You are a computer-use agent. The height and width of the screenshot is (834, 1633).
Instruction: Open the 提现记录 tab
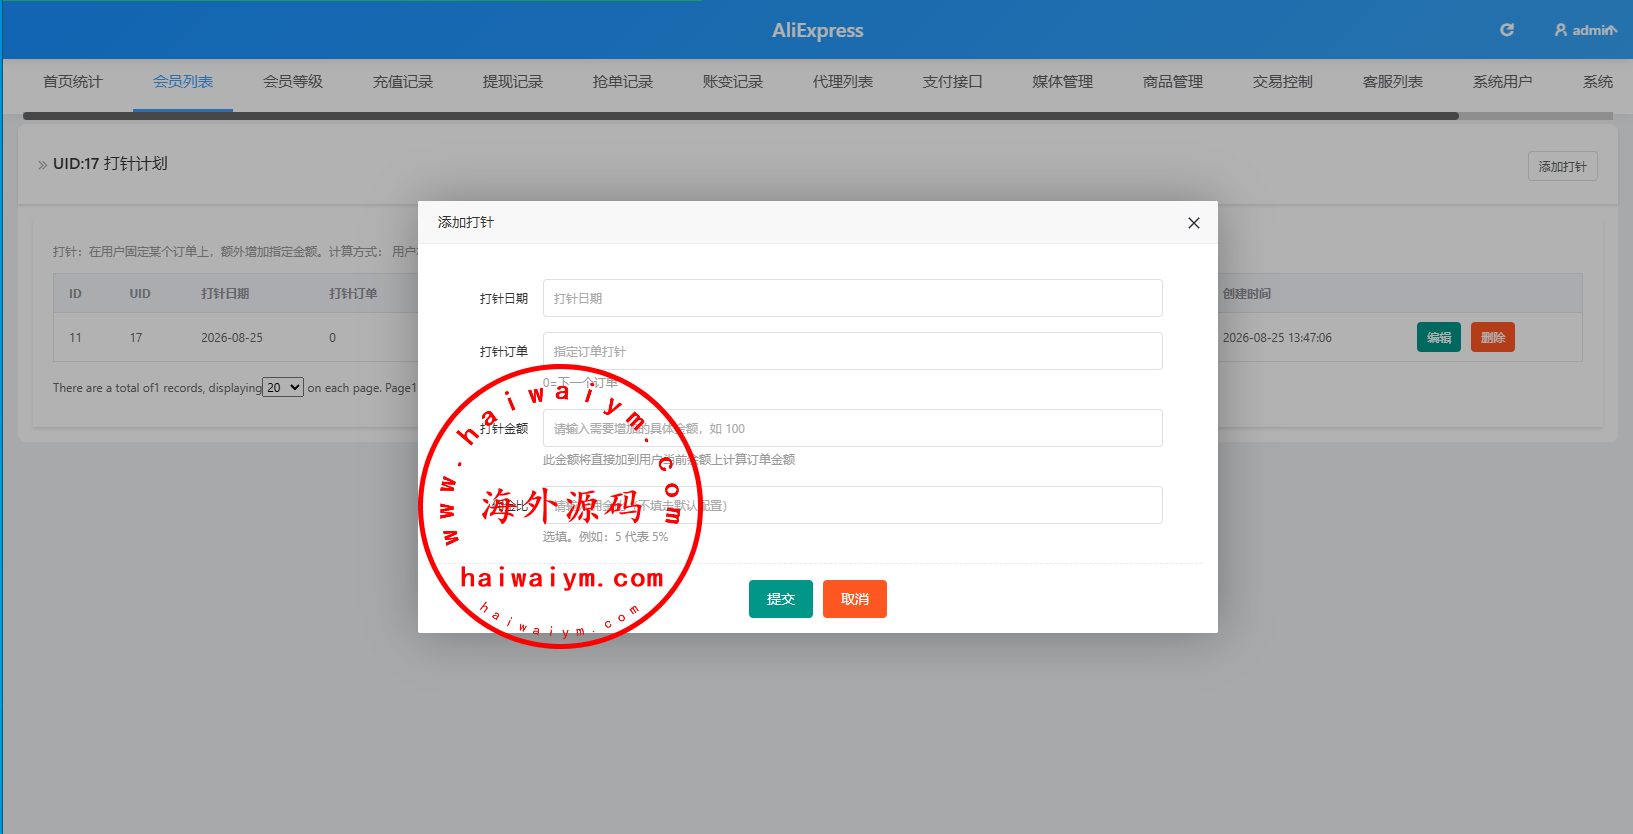pos(513,82)
